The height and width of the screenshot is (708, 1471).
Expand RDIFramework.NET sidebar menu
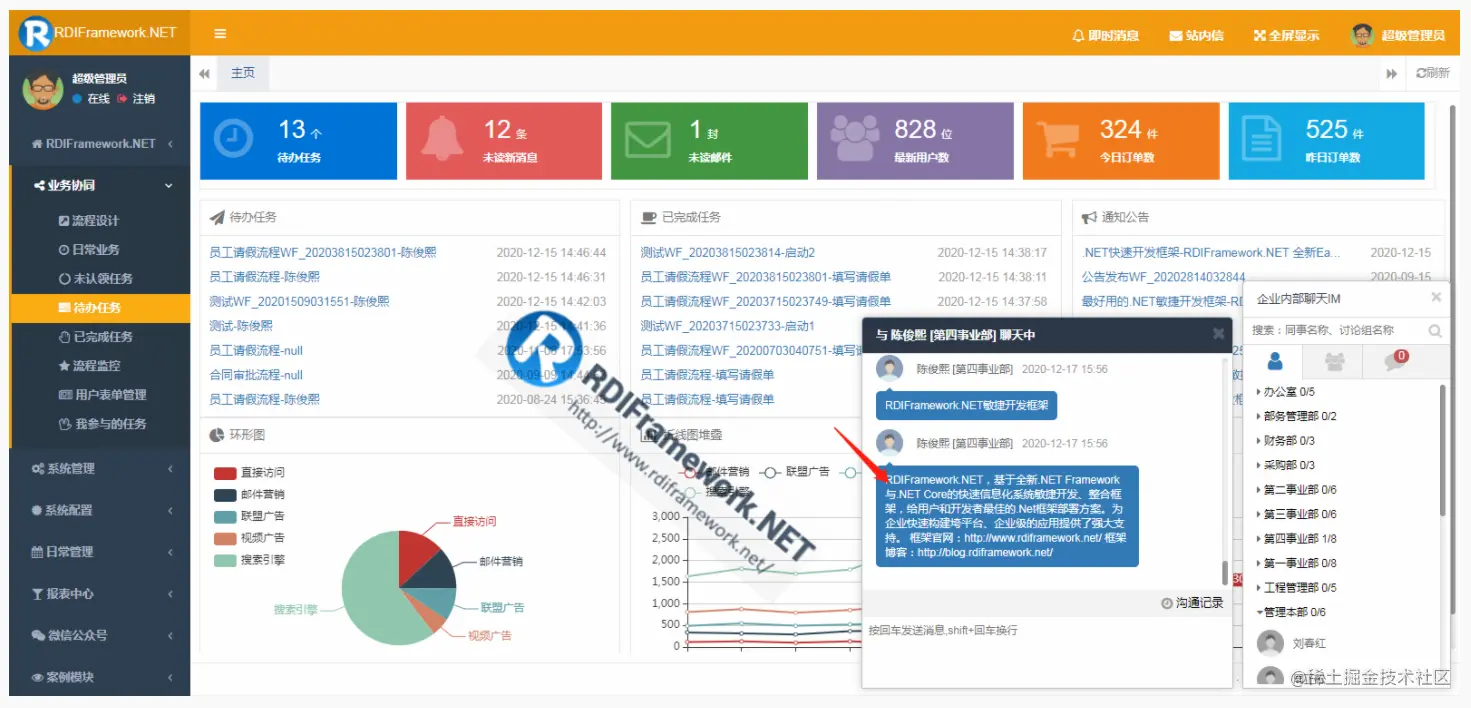click(100, 144)
